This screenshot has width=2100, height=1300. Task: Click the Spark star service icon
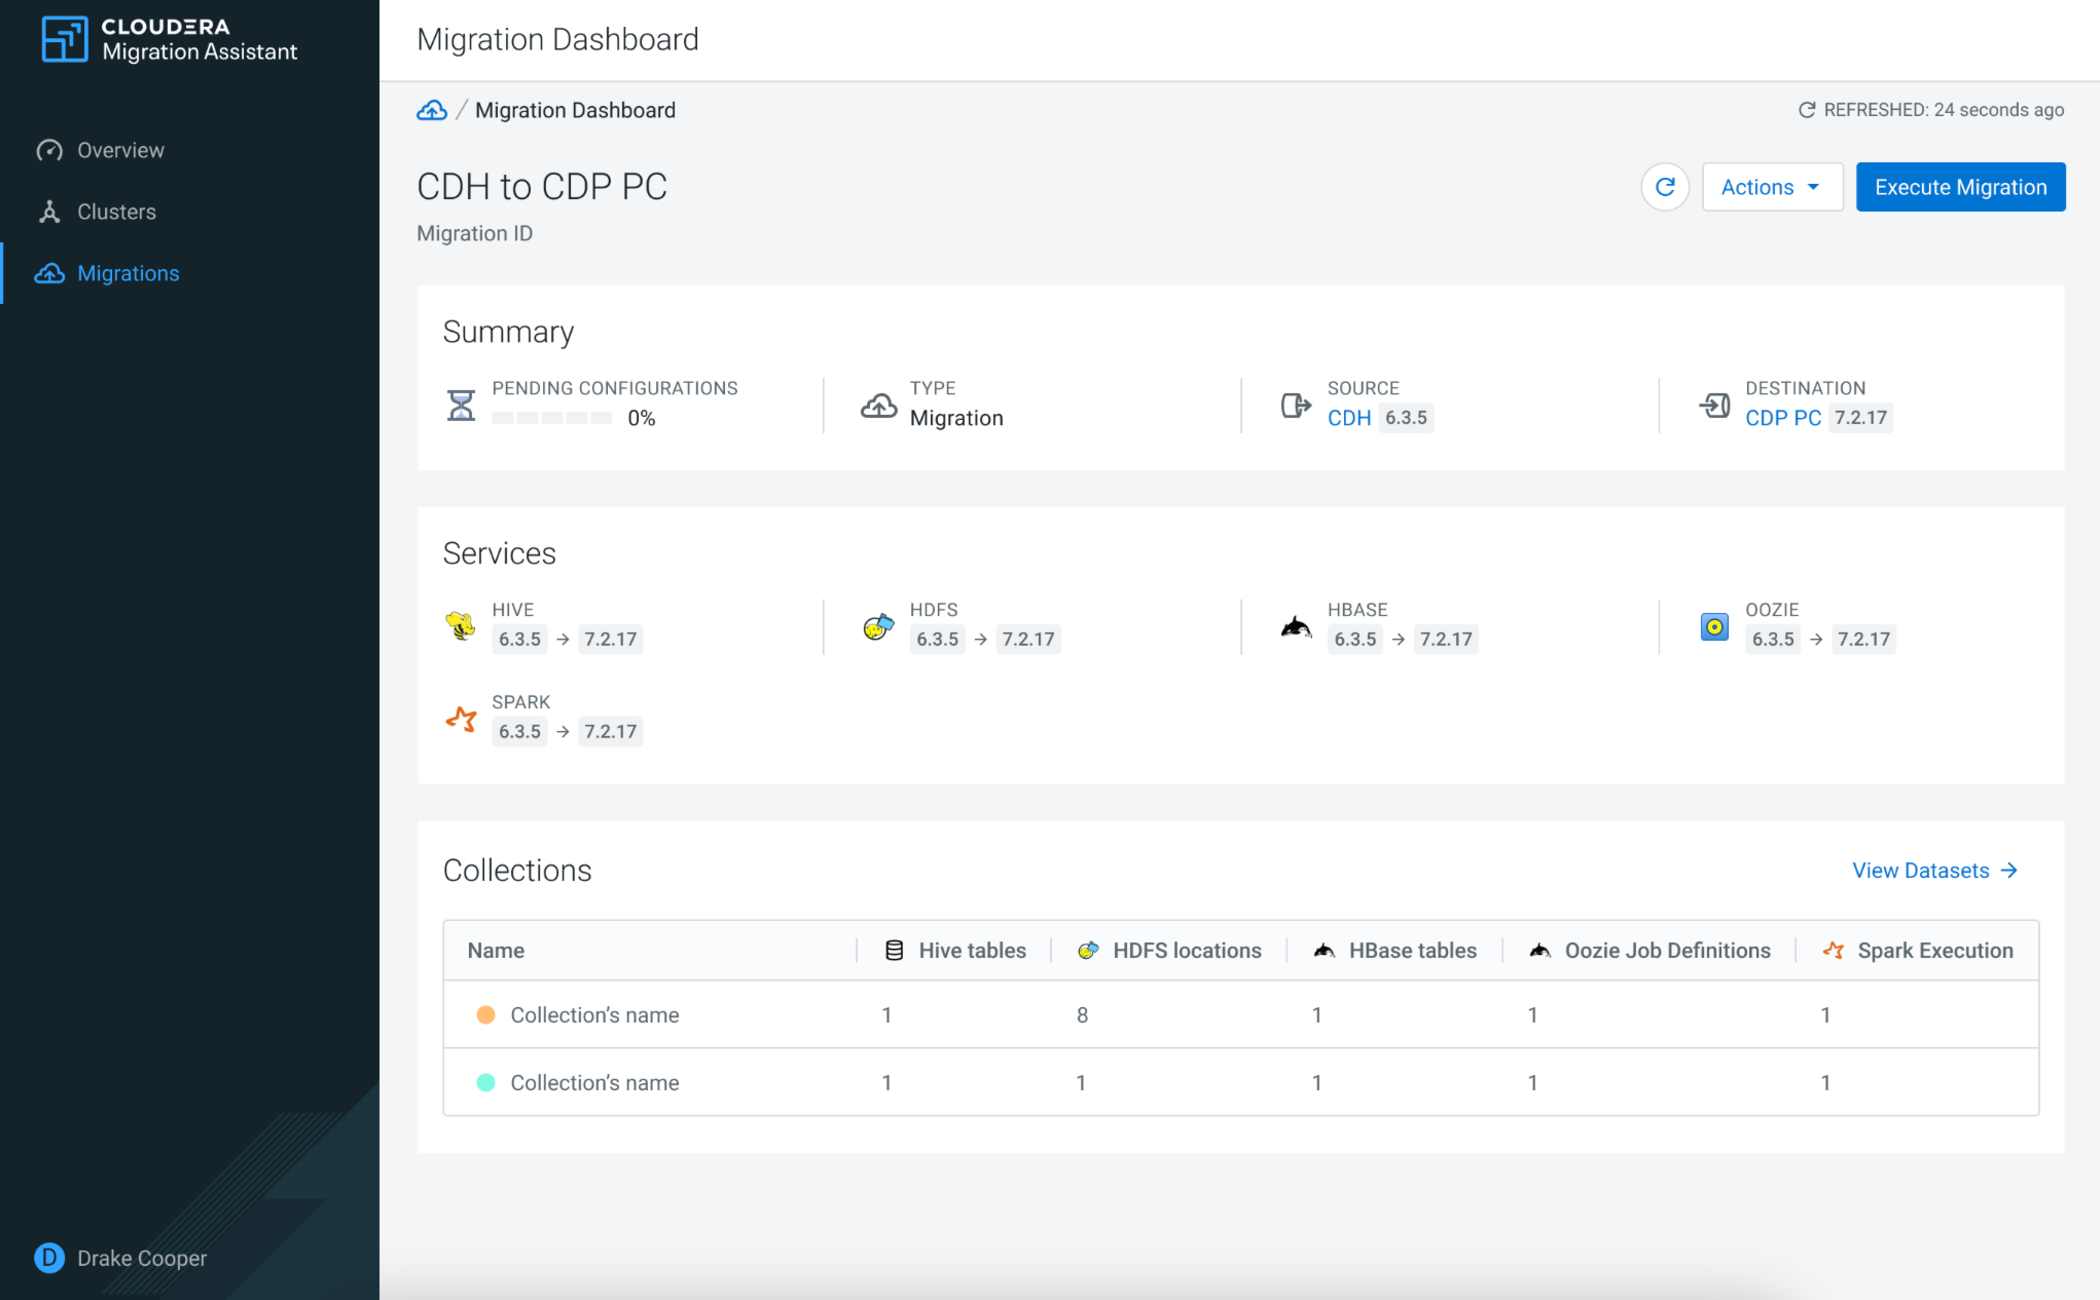pyautogui.click(x=461, y=719)
